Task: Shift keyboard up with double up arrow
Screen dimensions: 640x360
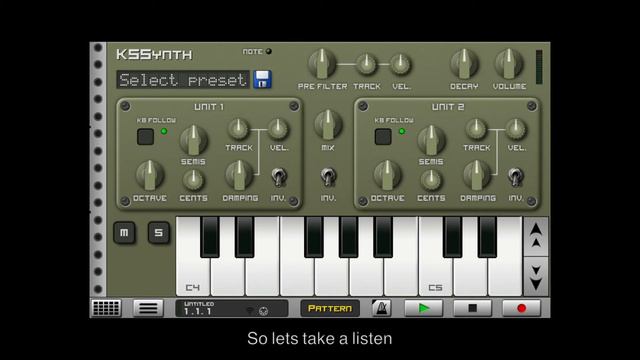Action: click(x=536, y=236)
